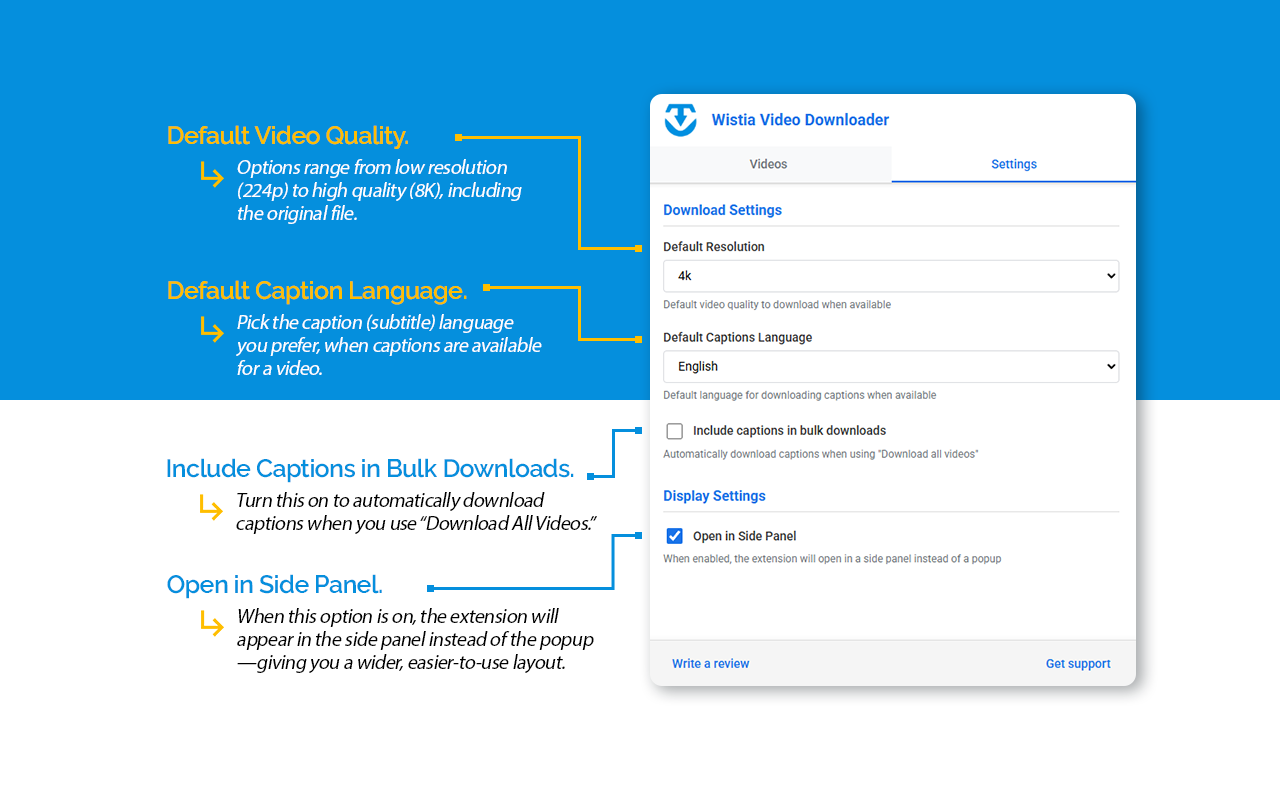Open the Get support link

(x=1078, y=664)
